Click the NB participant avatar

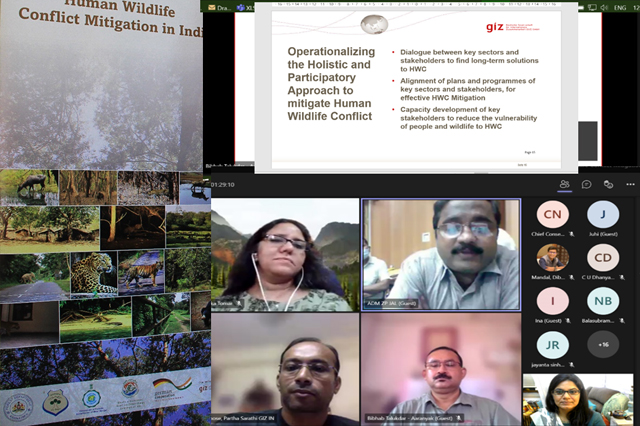[x=602, y=300]
